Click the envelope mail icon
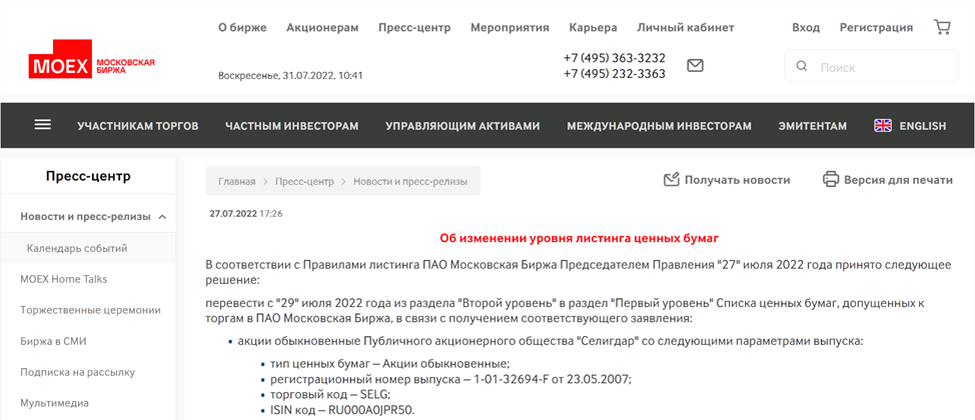Screen dimensions: 975x420 pos(695,65)
